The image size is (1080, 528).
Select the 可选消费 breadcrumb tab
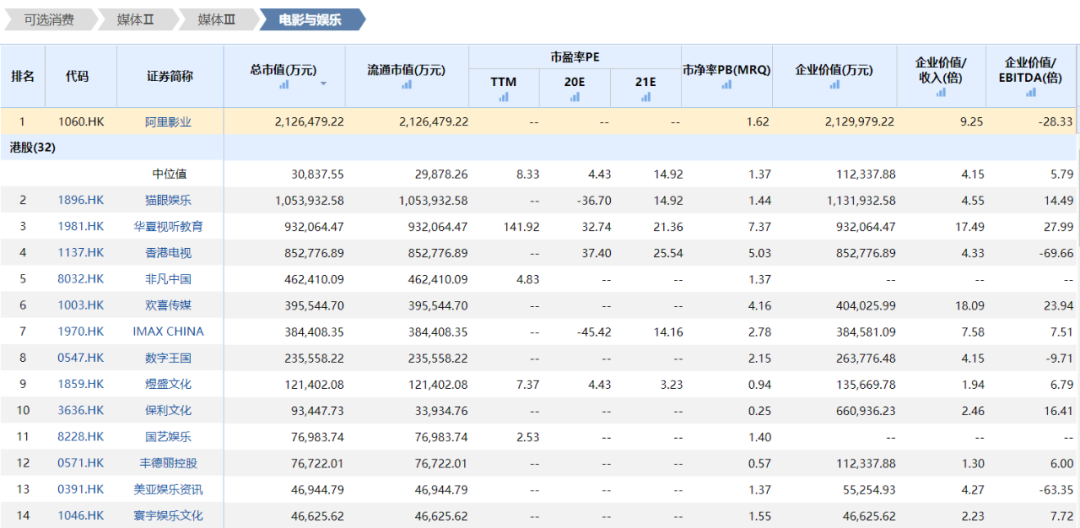(48, 19)
